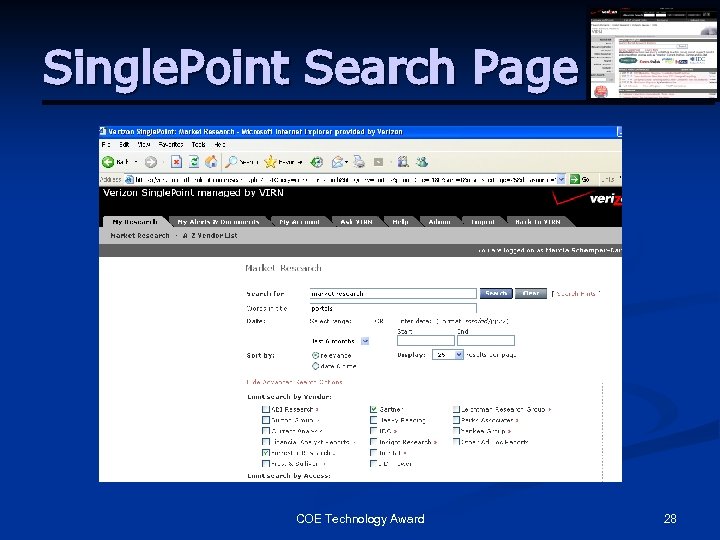This screenshot has width=720, height=540.
Task: Click the Search magnifier toolbar button
Action: pos(242,162)
